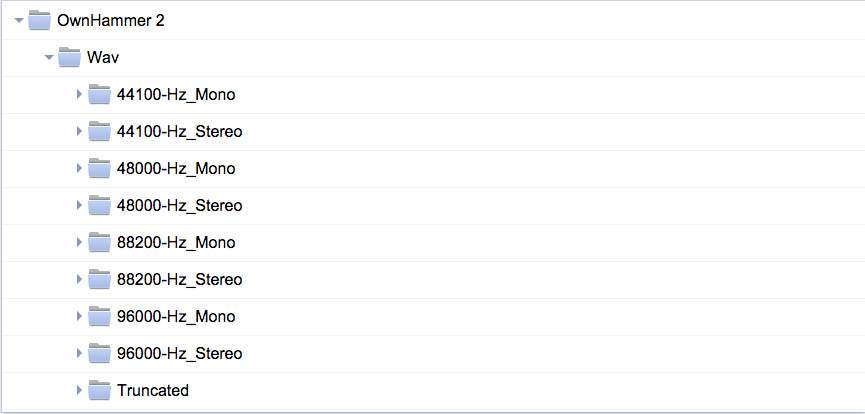The image size is (865, 414).
Task: Expand the 96000-Hz_Stereo folder
Action: coord(79,354)
